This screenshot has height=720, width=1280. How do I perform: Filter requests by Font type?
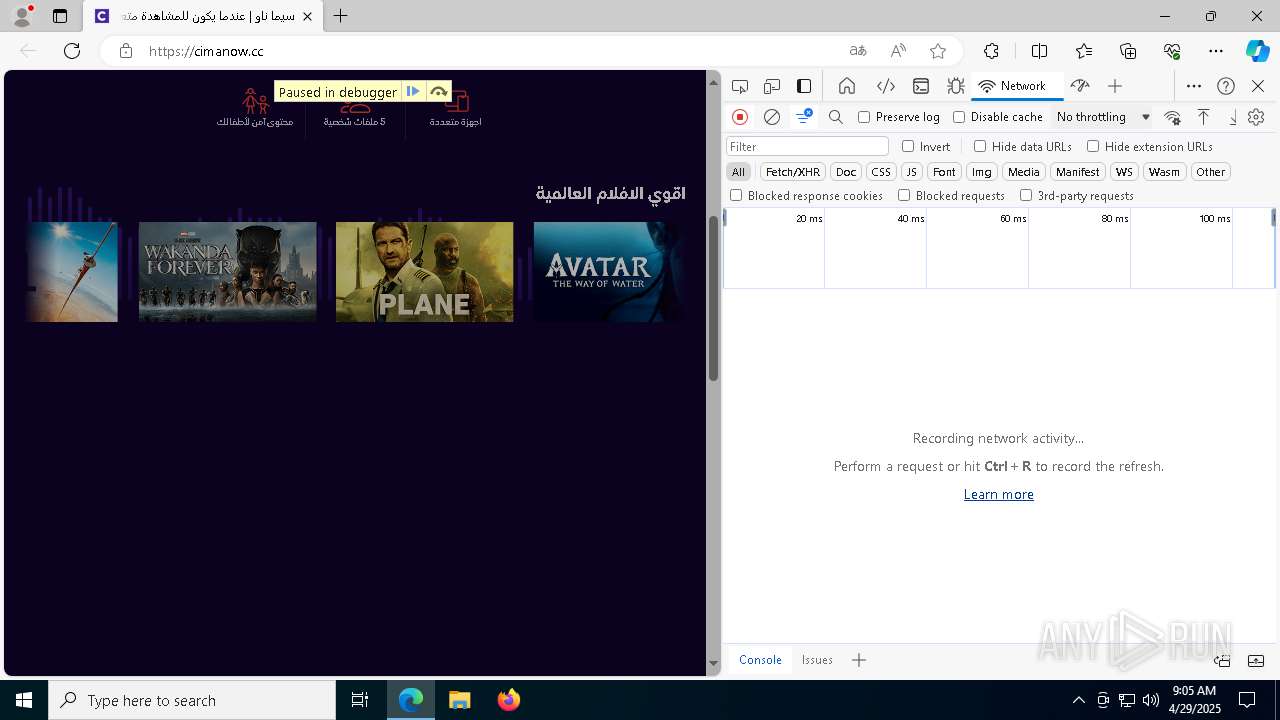click(x=944, y=172)
